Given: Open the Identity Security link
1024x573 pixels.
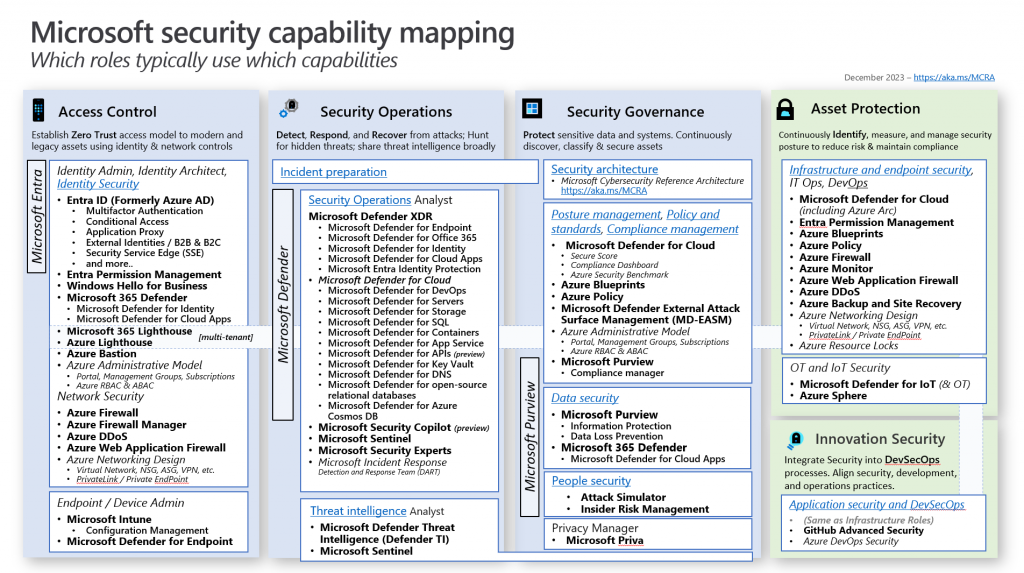Looking at the screenshot, I should [98, 184].
